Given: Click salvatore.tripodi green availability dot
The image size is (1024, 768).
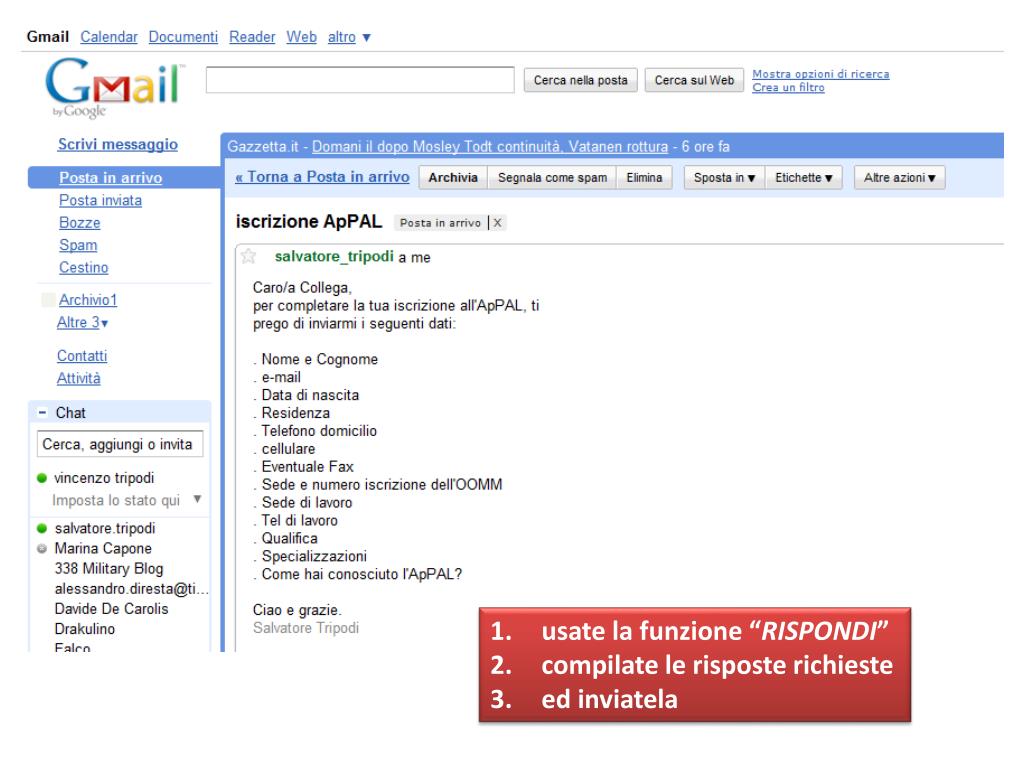Looking at the screenshot, I should (x=42, y=528).
